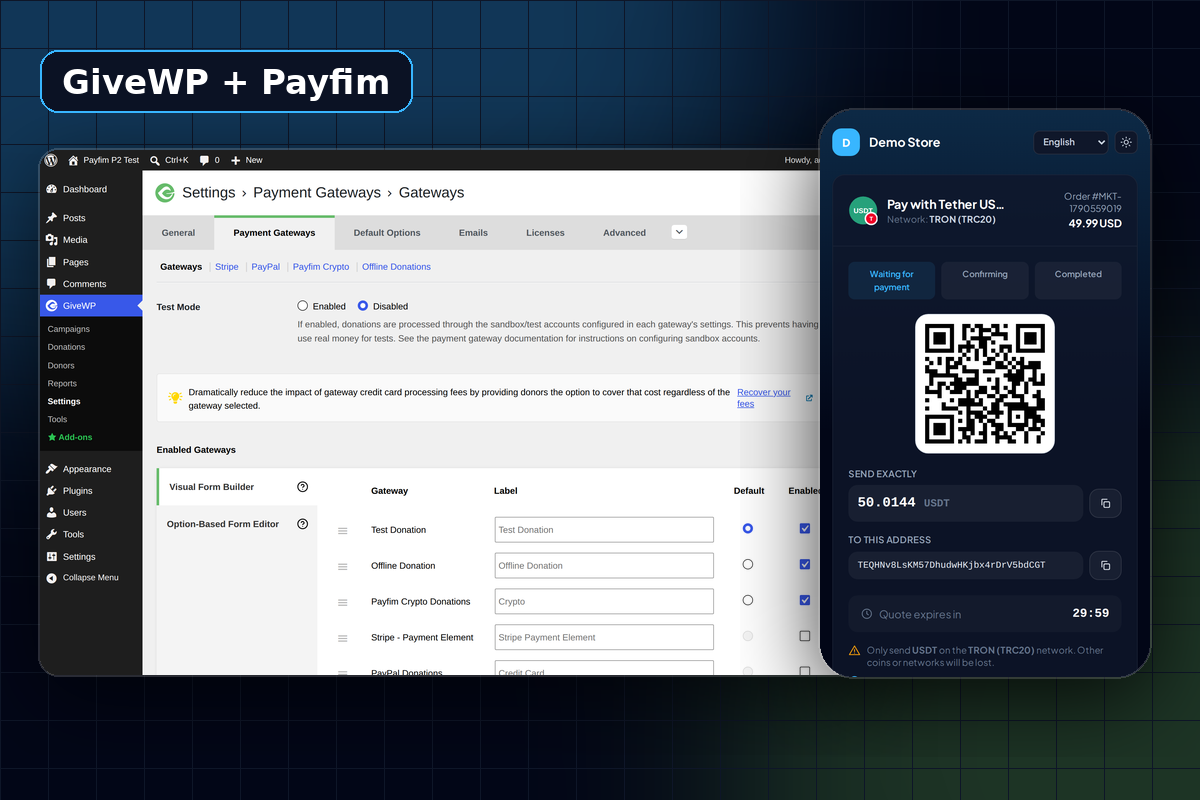The height and width of the screenshot is (800, 1200).
Task: Open GiveWP Donors submenu
Action: point(61,365)
